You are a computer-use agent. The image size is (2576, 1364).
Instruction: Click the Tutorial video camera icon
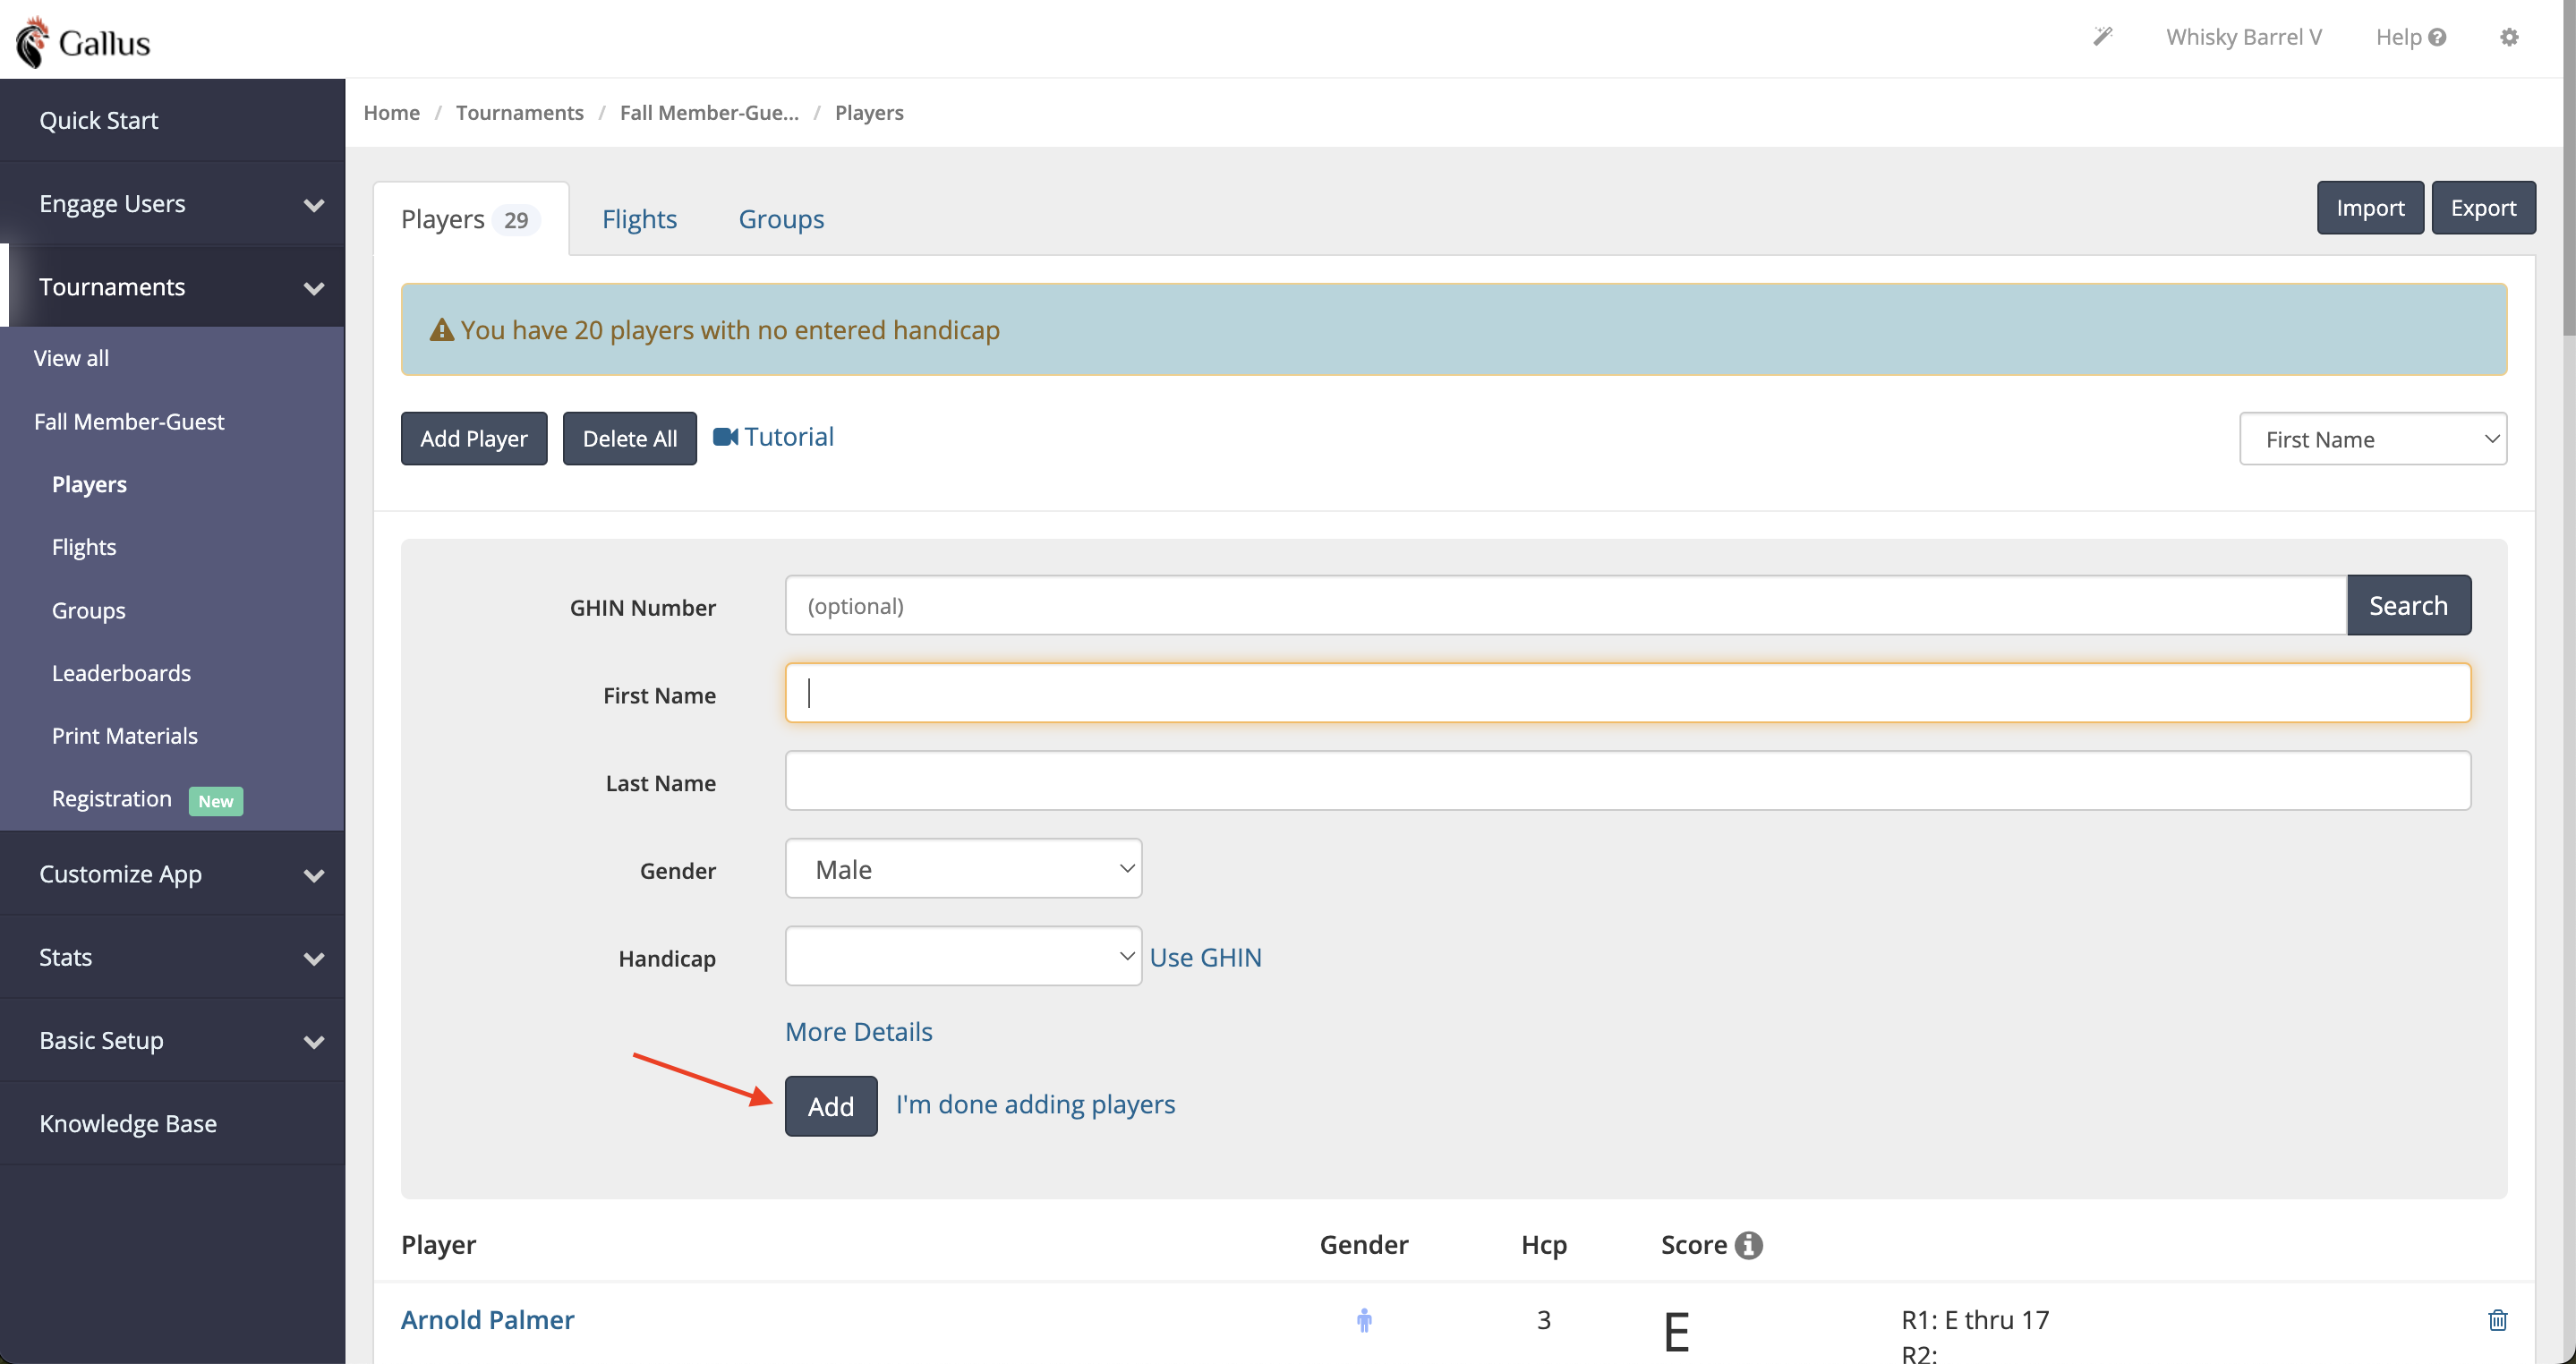[x=725, y=437]
